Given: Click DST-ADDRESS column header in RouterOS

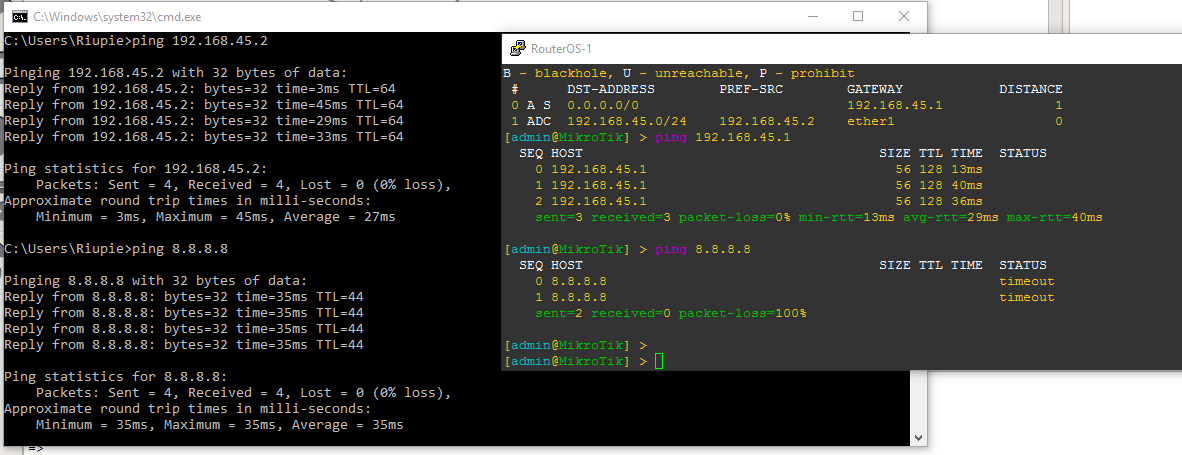Looking at the screenshot, I should 611,89.
